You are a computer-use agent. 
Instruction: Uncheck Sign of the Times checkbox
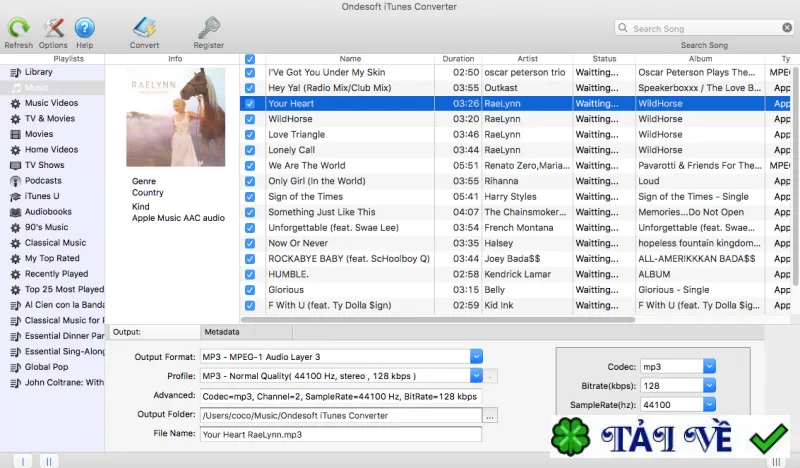coord(250,196)
